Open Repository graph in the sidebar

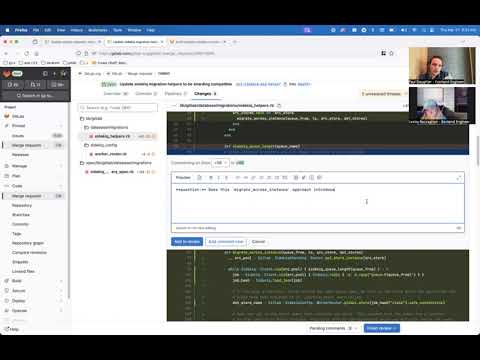tap(28, 243)
